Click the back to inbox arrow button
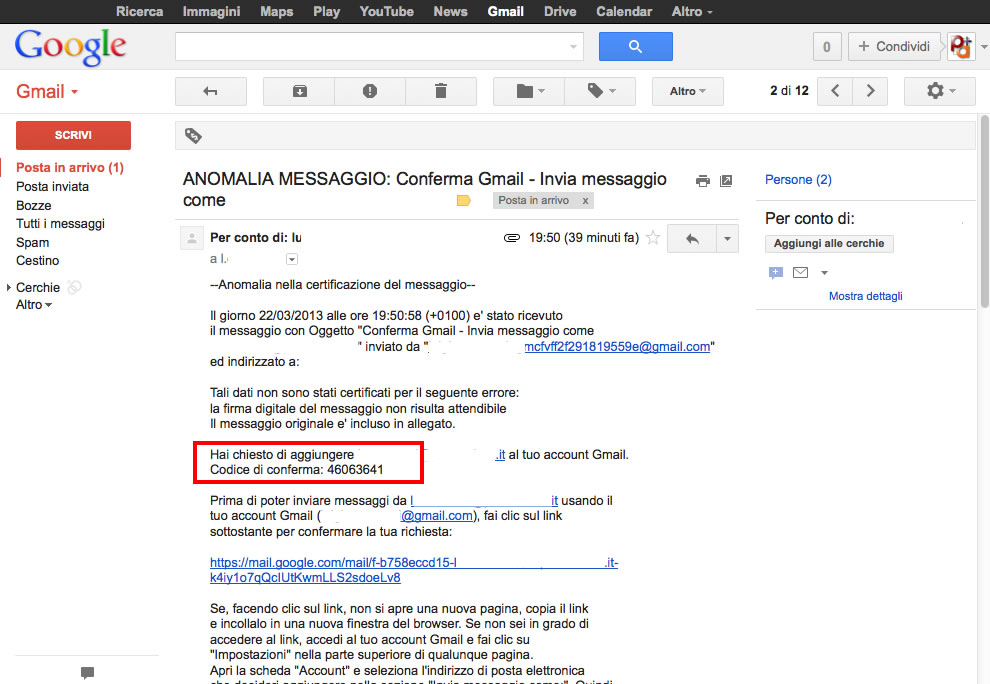Screen dimensions: 990x684 210,91
